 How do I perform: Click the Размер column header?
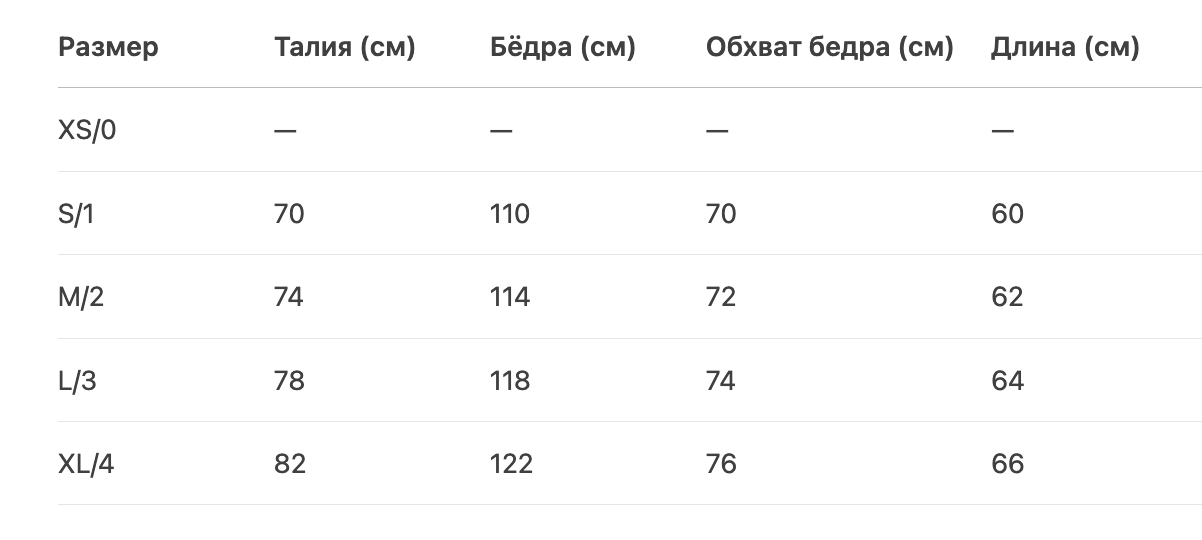108,47
